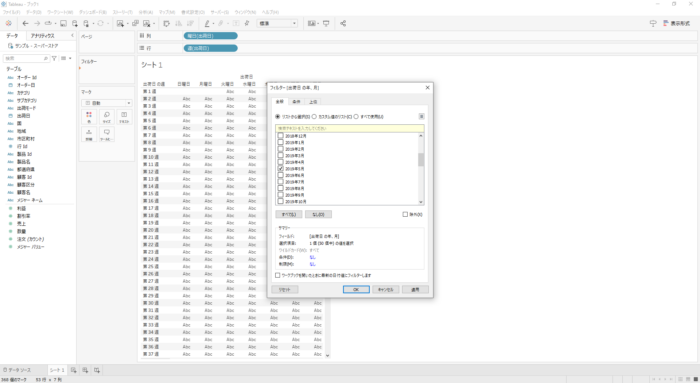Click the data guide lightbulb icon

pyautogui.click(x=653, y=23)
